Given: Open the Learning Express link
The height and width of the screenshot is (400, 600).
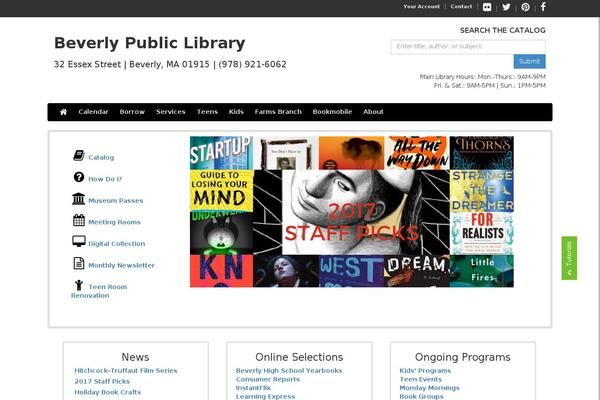Looking at the screenshot, I should tap(265, 397).
